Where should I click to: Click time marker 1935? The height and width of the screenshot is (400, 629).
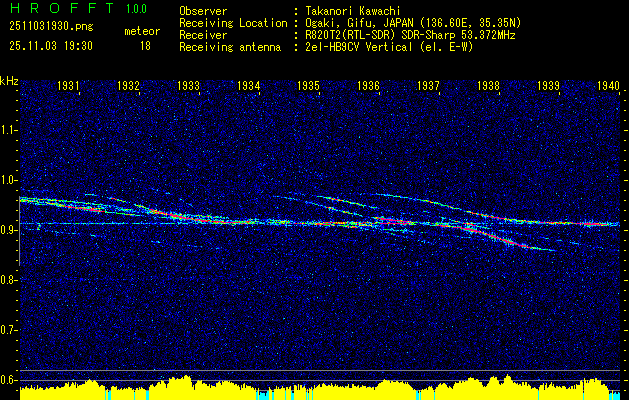point(308,86)
